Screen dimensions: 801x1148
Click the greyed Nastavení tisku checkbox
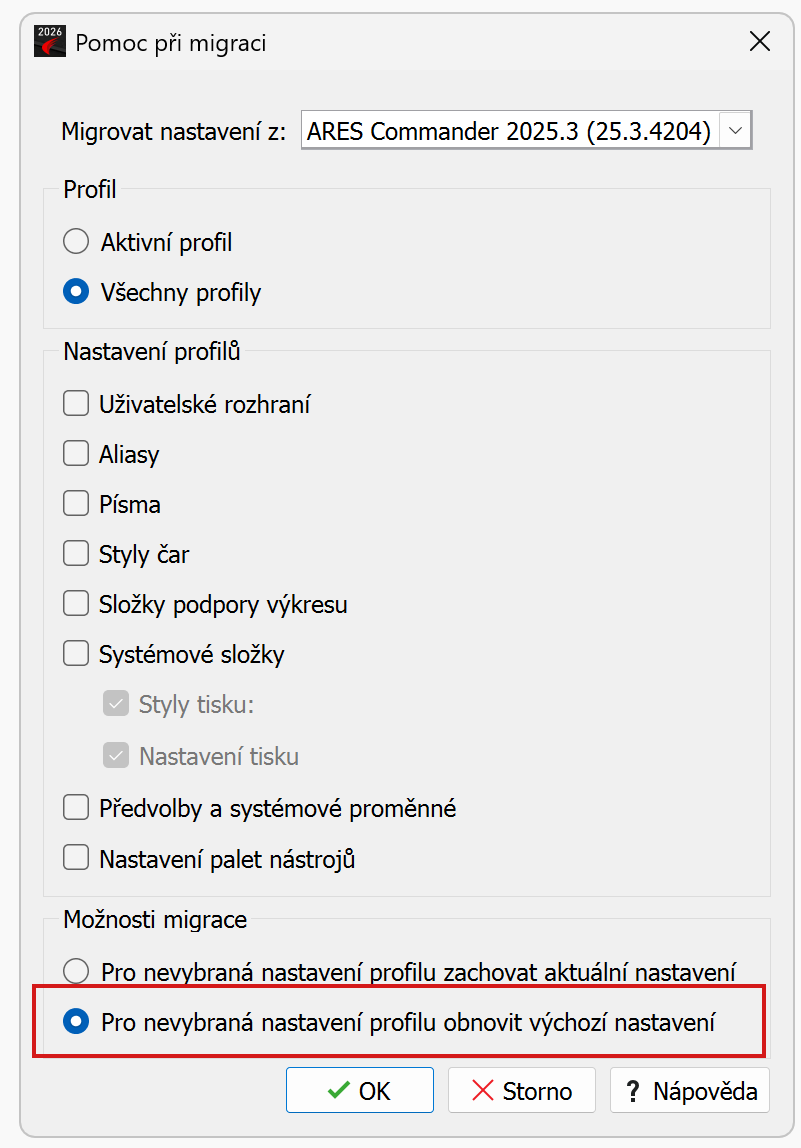coord(116,756)
